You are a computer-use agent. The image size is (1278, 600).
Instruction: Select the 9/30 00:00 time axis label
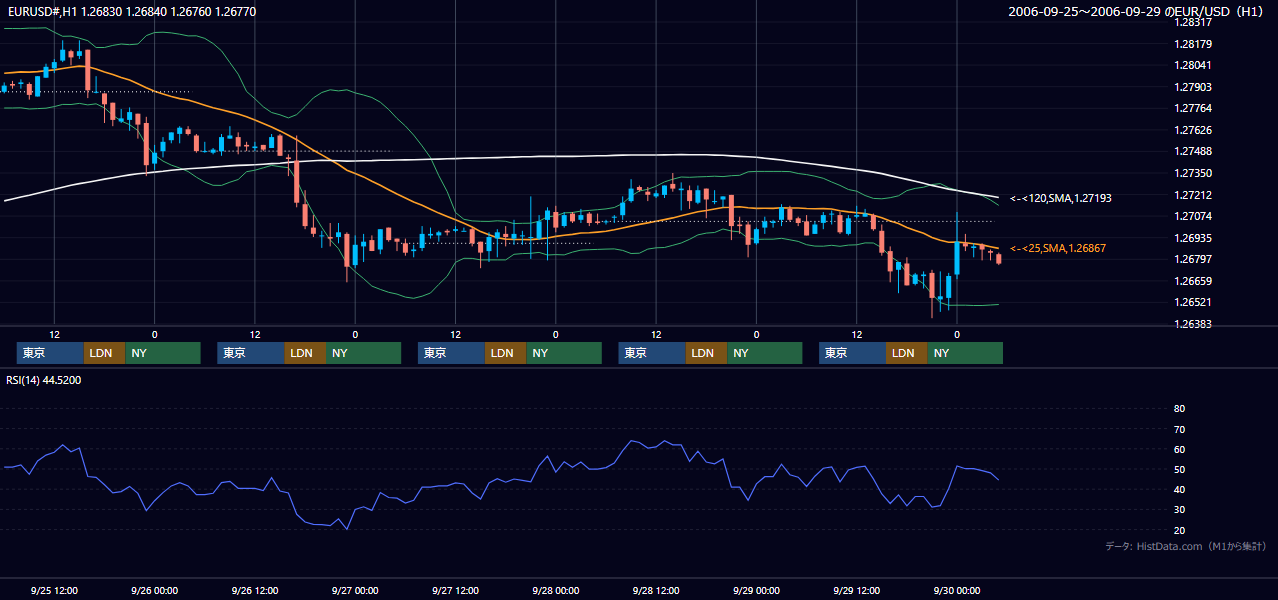tap(957, 590)
